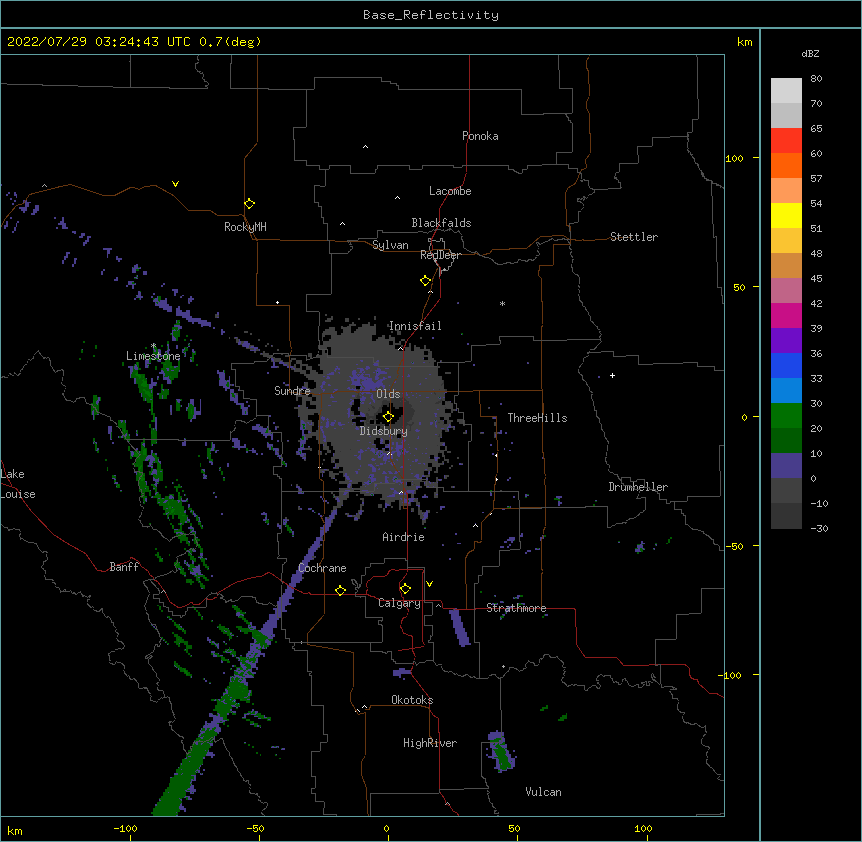This screenshot has width=862, height=842.
Task: Click the white asterisk marker east of Innisfail
Action: [502, 303]
